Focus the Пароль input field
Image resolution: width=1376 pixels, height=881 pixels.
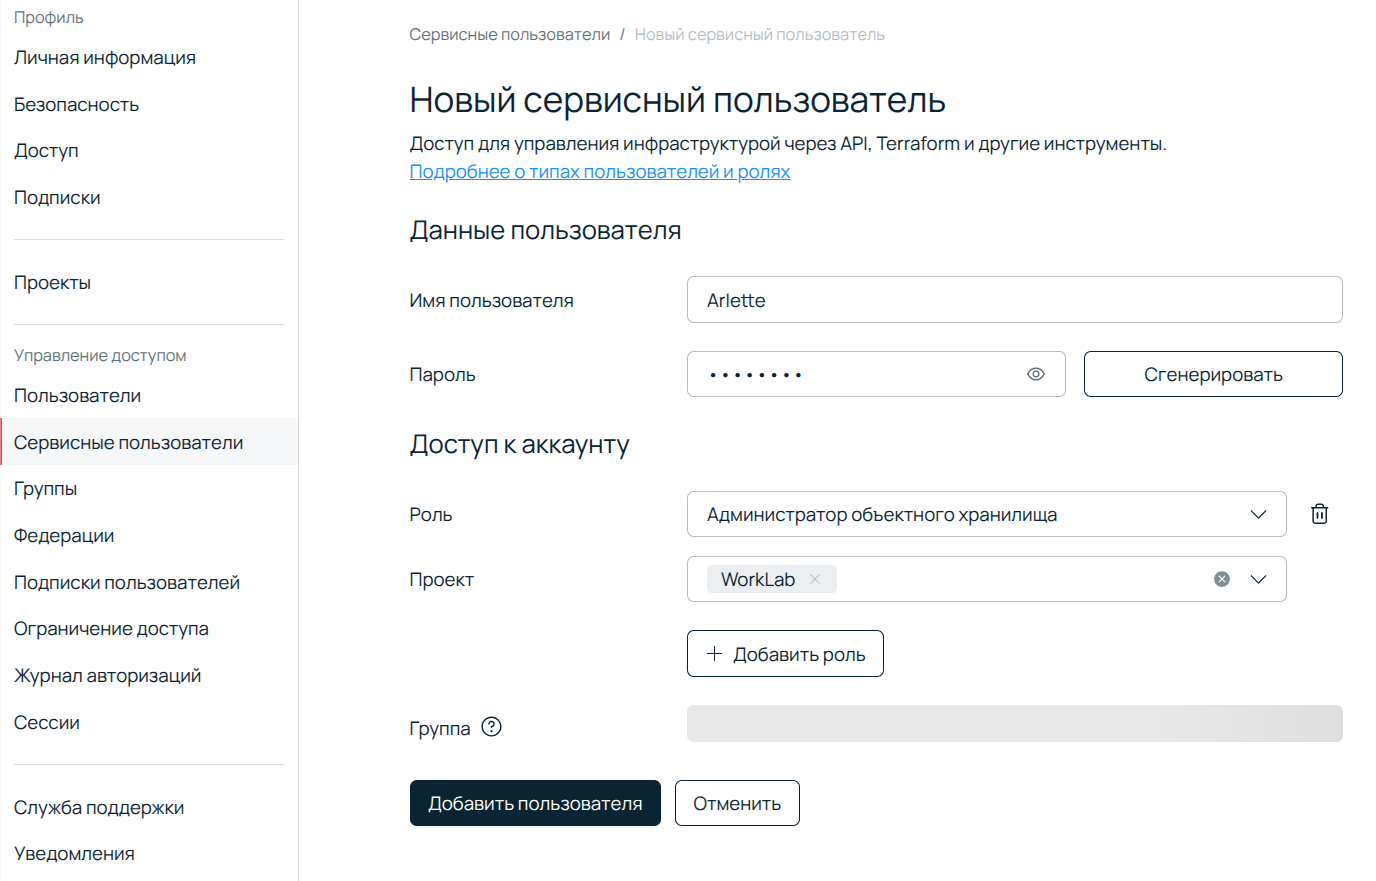point(876,374)
